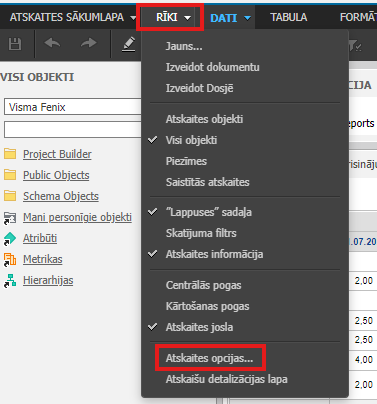The width and height of the screenshot is (377, 404).
Task: Open ATSKAITES SĀKUMLAPA dropdown arrow
Action: pos(133,18)
